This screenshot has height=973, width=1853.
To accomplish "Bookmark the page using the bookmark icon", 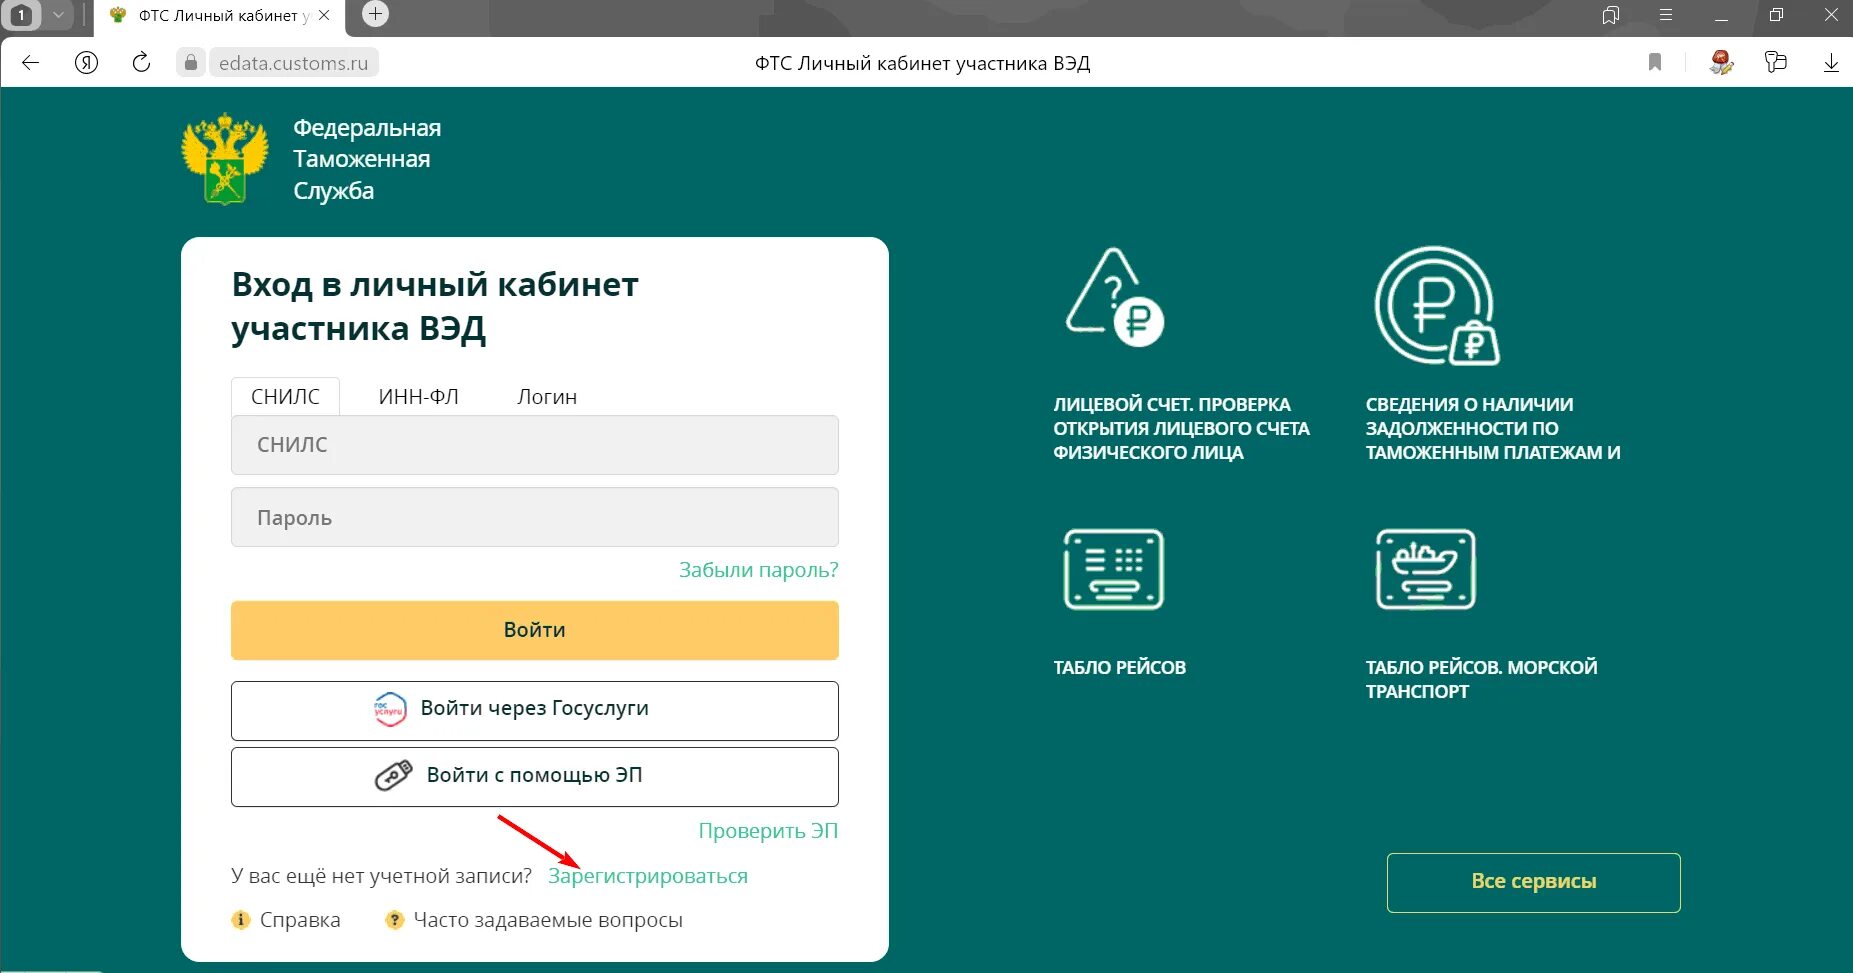I will 1655,63.
